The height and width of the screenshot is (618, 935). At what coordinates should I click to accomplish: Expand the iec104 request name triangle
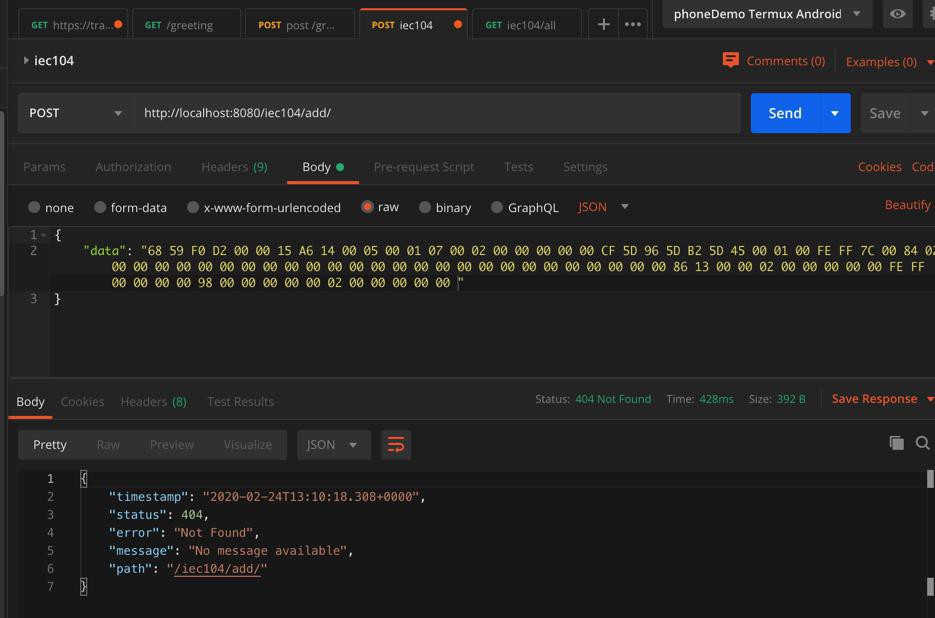[x=26, y=60]
